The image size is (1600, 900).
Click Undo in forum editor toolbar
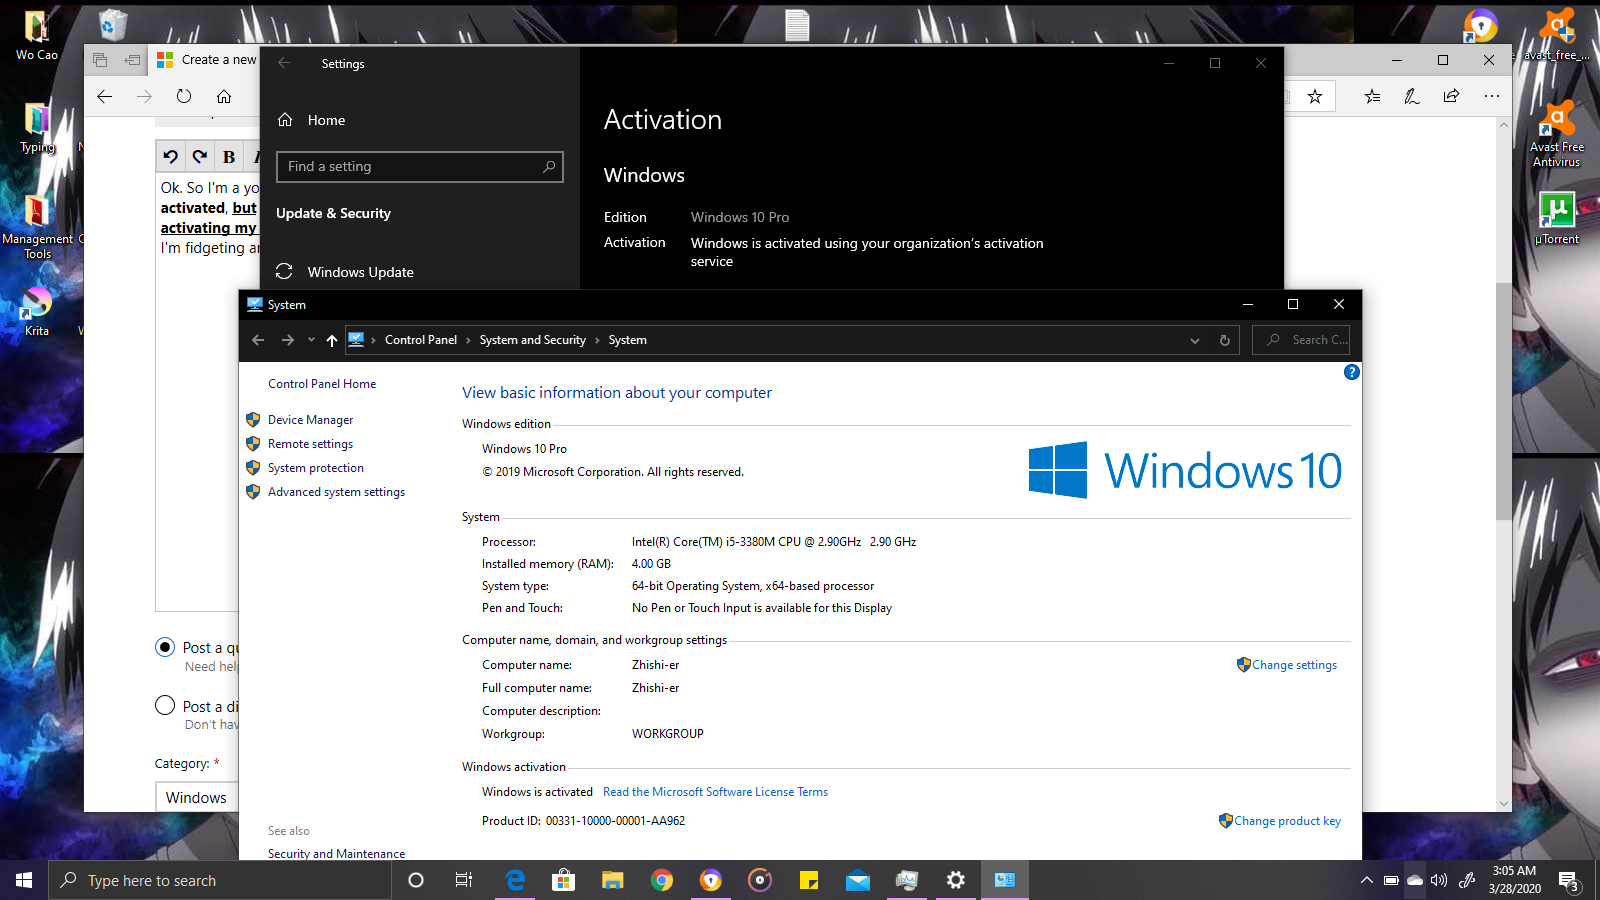point(170,156)
